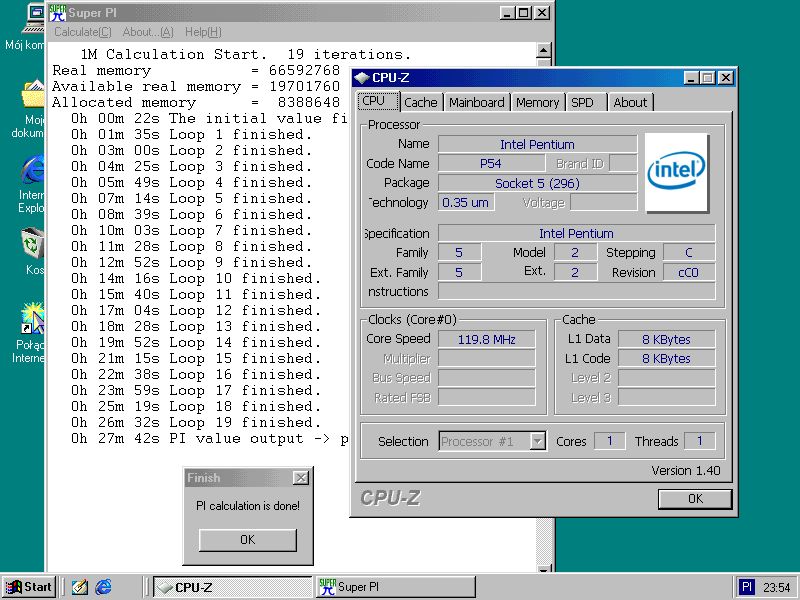Click the 'PI calculation is done!' message
The height and width of the screenshot is (600, 800).
(x=248, y=506)
